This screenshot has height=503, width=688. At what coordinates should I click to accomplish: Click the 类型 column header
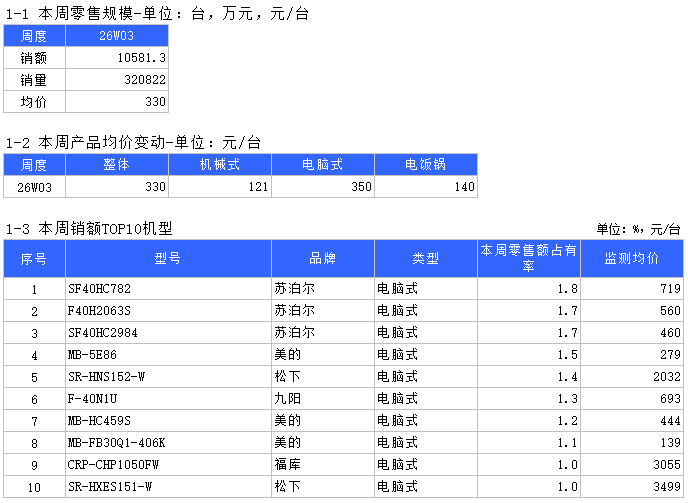coord(426,259)
